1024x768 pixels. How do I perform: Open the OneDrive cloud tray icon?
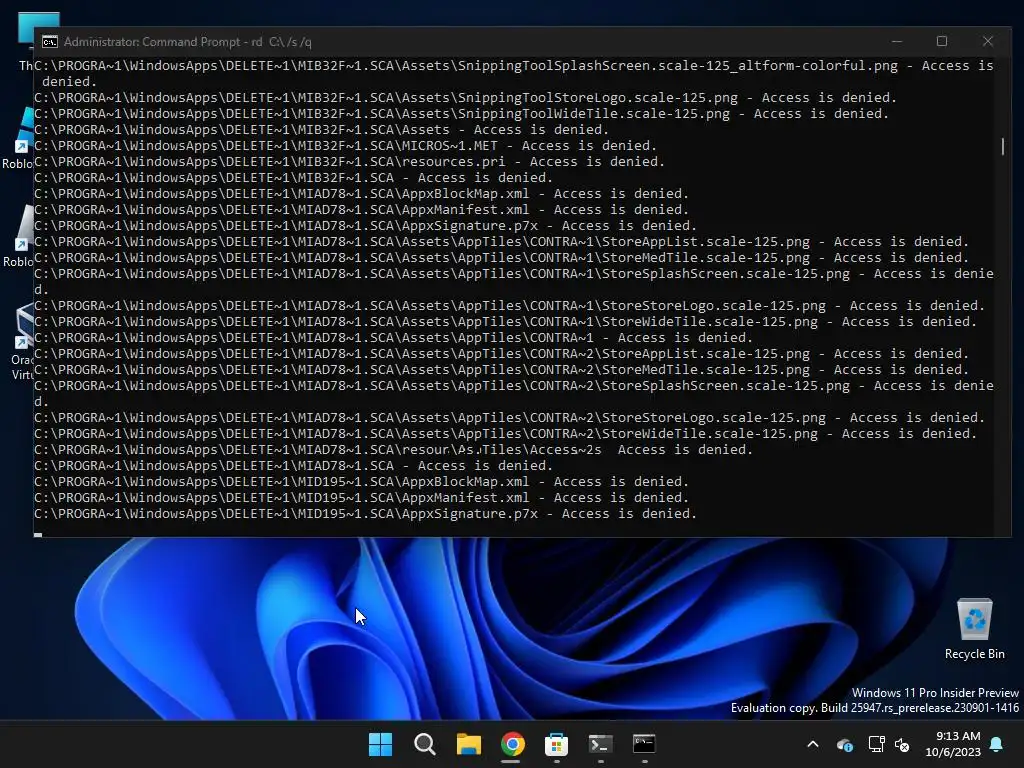[x=844, y=744]
